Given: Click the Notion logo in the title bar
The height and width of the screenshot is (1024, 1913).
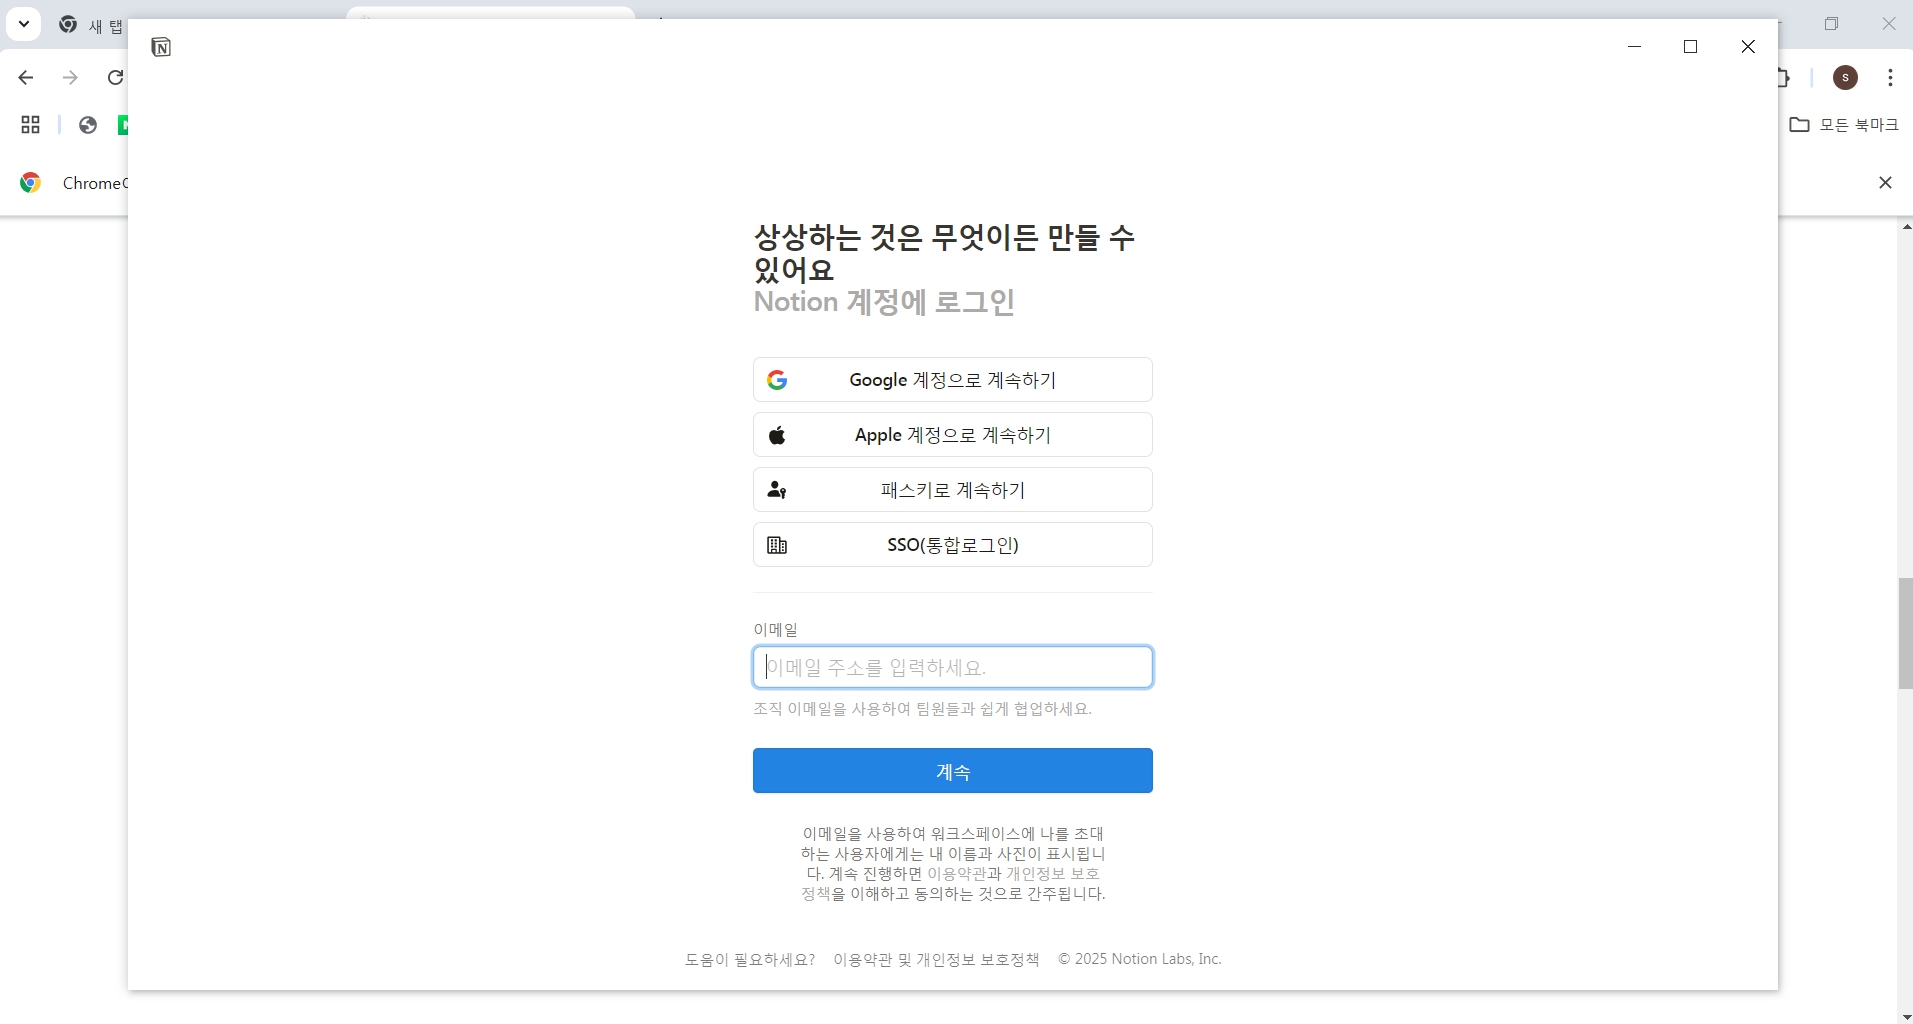Looking at the screenshot, I should (x=161, y=47).
